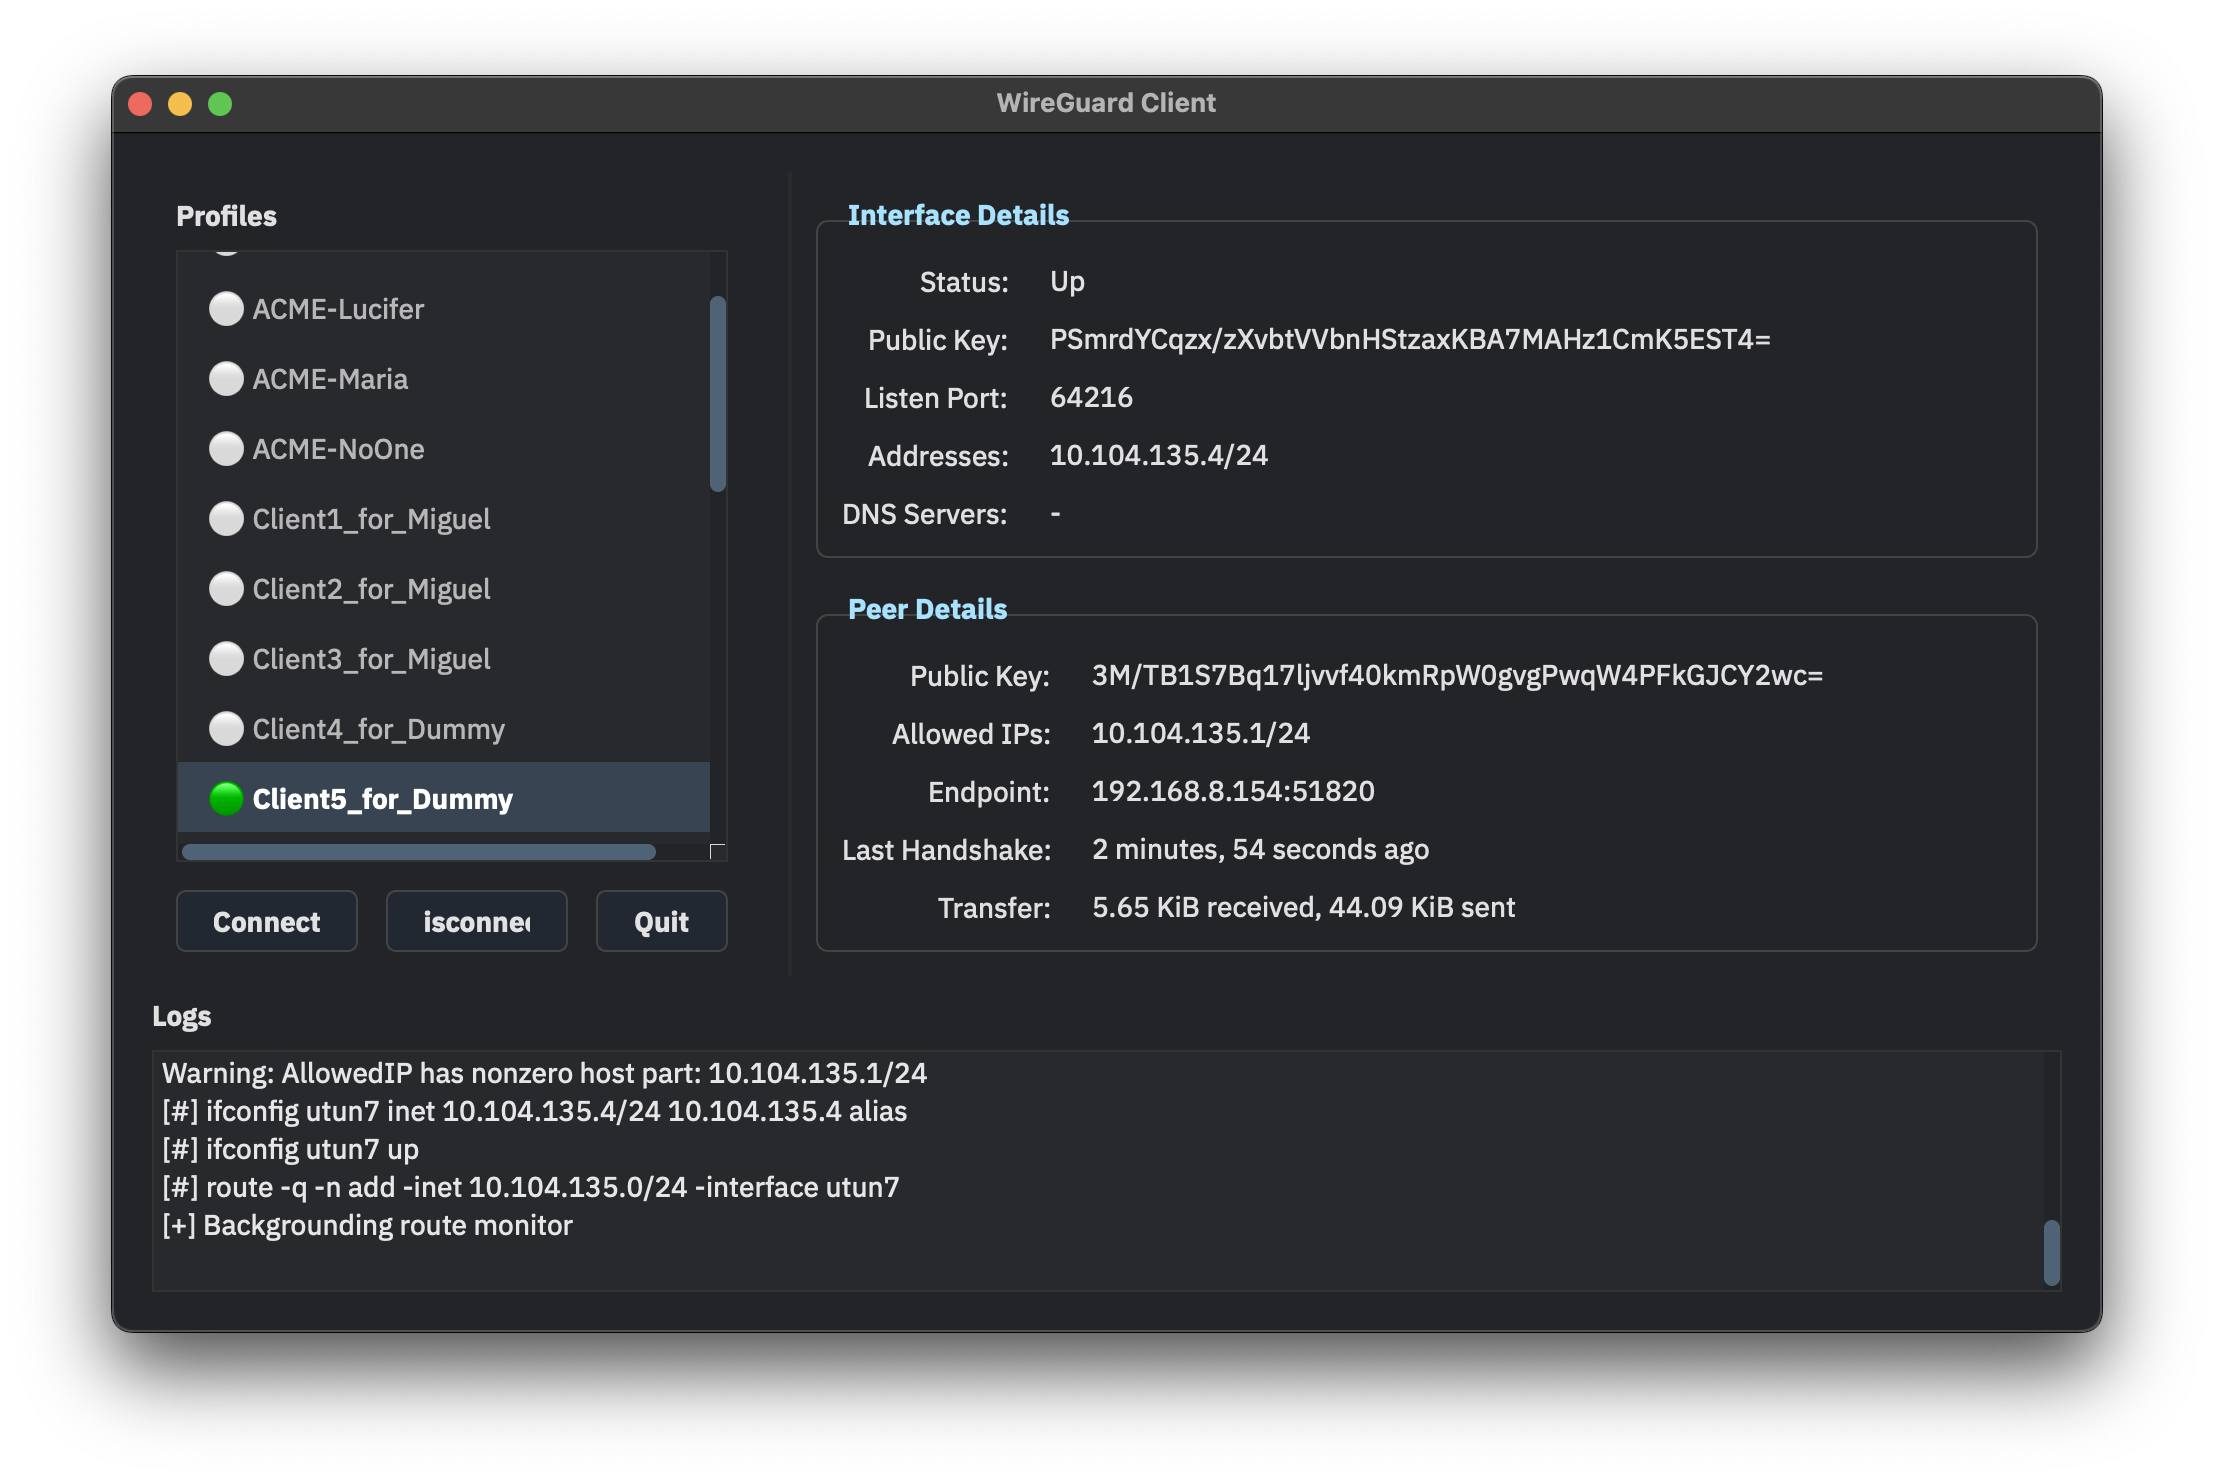
Task: Minimize the window with the yellow button
Action: point(180,104)
